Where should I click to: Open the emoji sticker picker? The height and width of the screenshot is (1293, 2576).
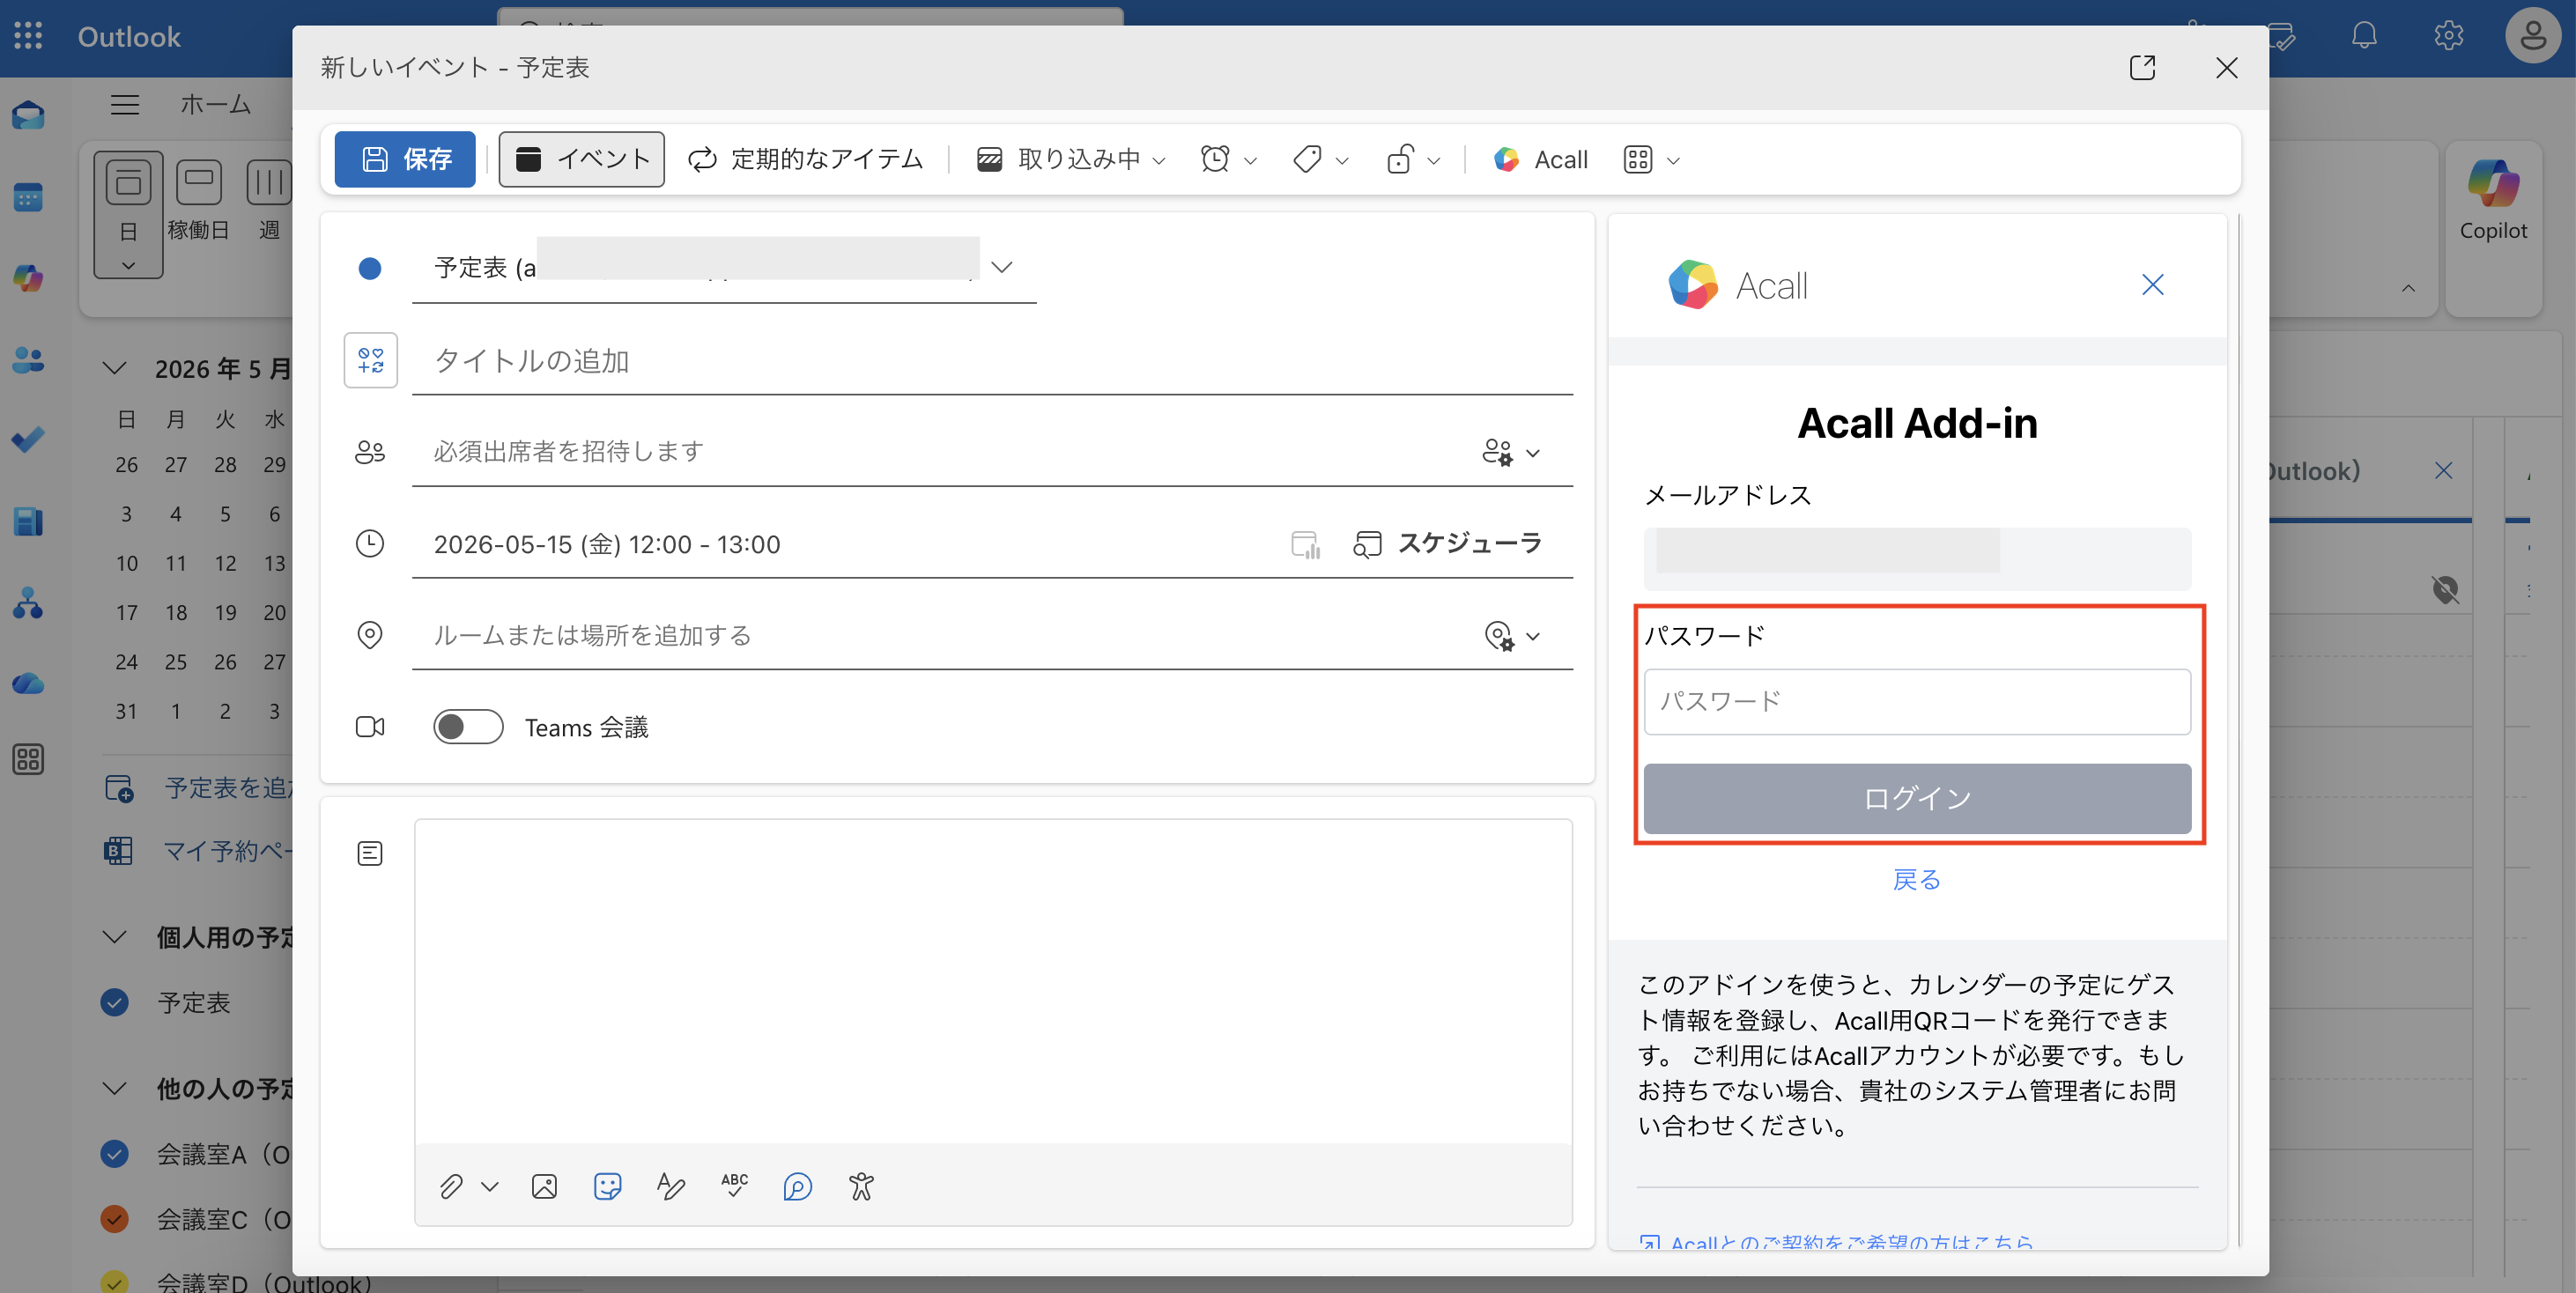(x=607, y=1186)
